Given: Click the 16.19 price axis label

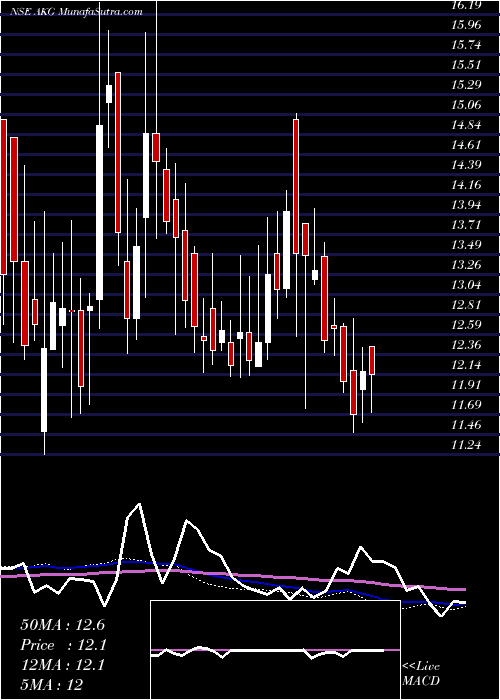Looking at the screenshot, I should pos(466,5).
